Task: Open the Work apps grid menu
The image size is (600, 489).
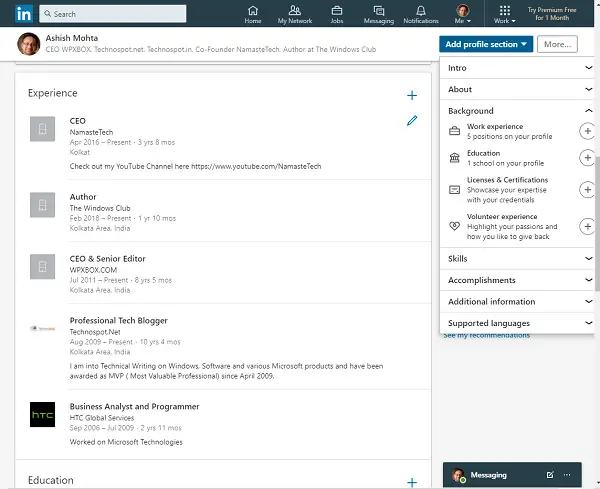Action: [505, 15]
